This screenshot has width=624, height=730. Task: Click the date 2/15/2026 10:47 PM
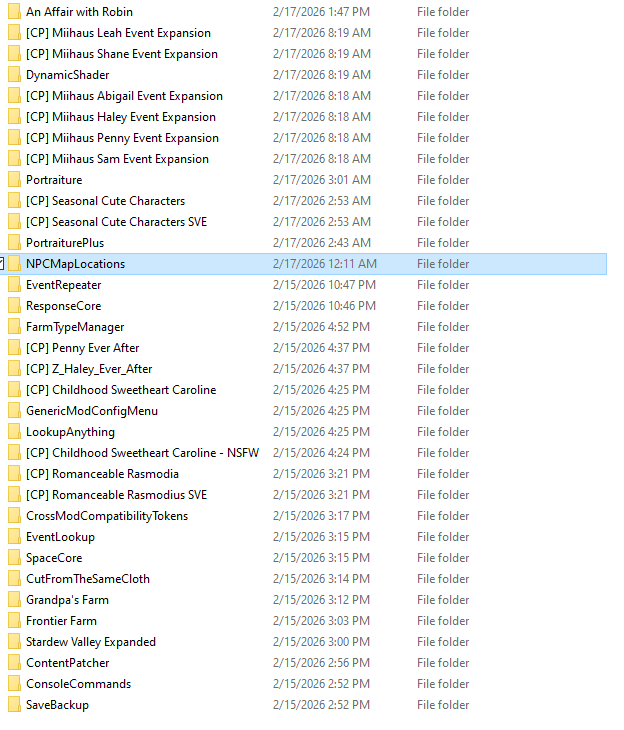(324, 284)
